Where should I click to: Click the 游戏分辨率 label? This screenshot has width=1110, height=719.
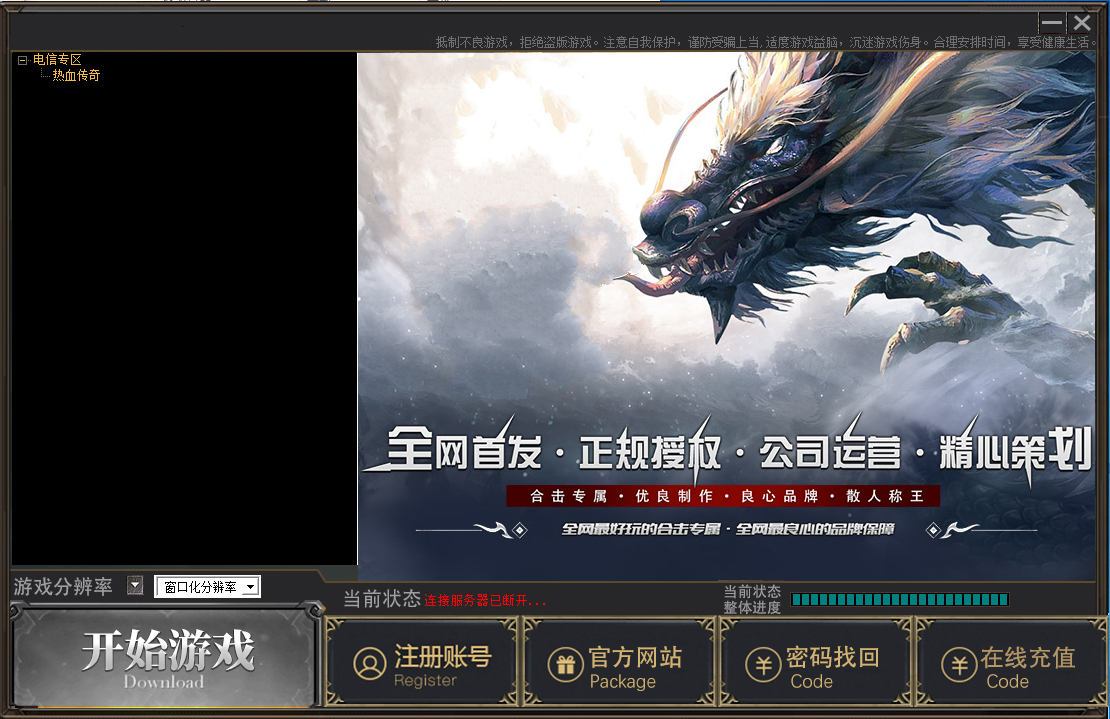pyautogui.click(x=63, y=587)
